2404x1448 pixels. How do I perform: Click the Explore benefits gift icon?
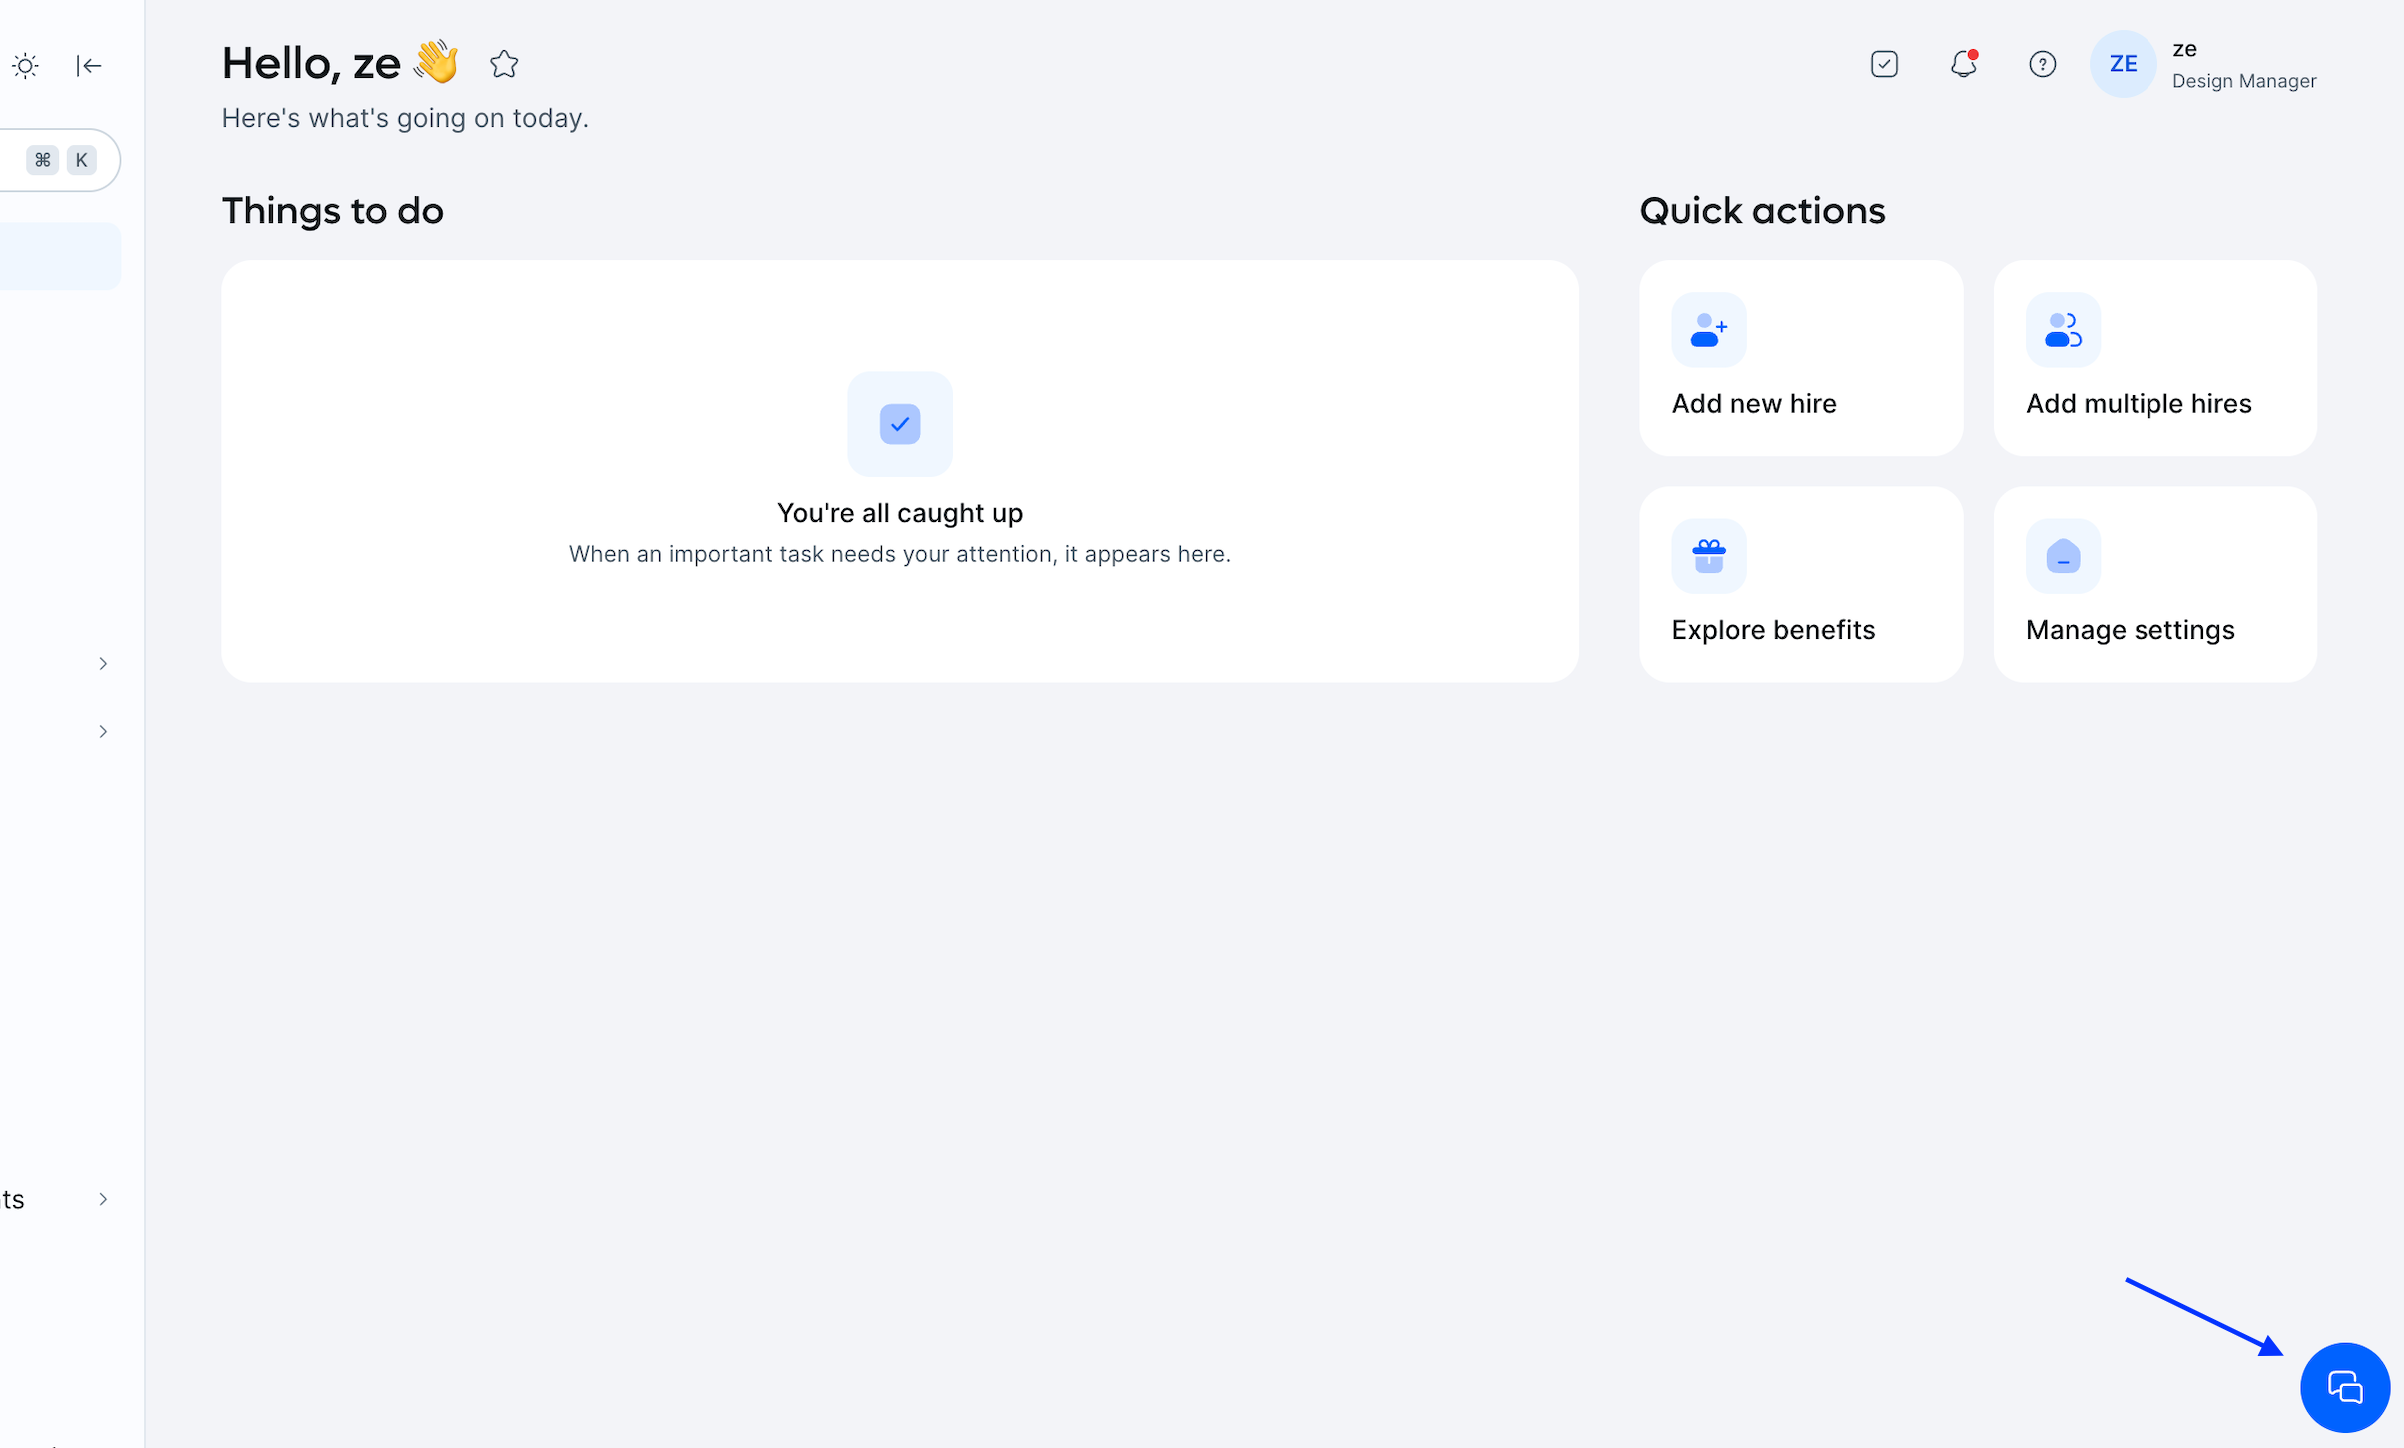[x=1708, y=556]
